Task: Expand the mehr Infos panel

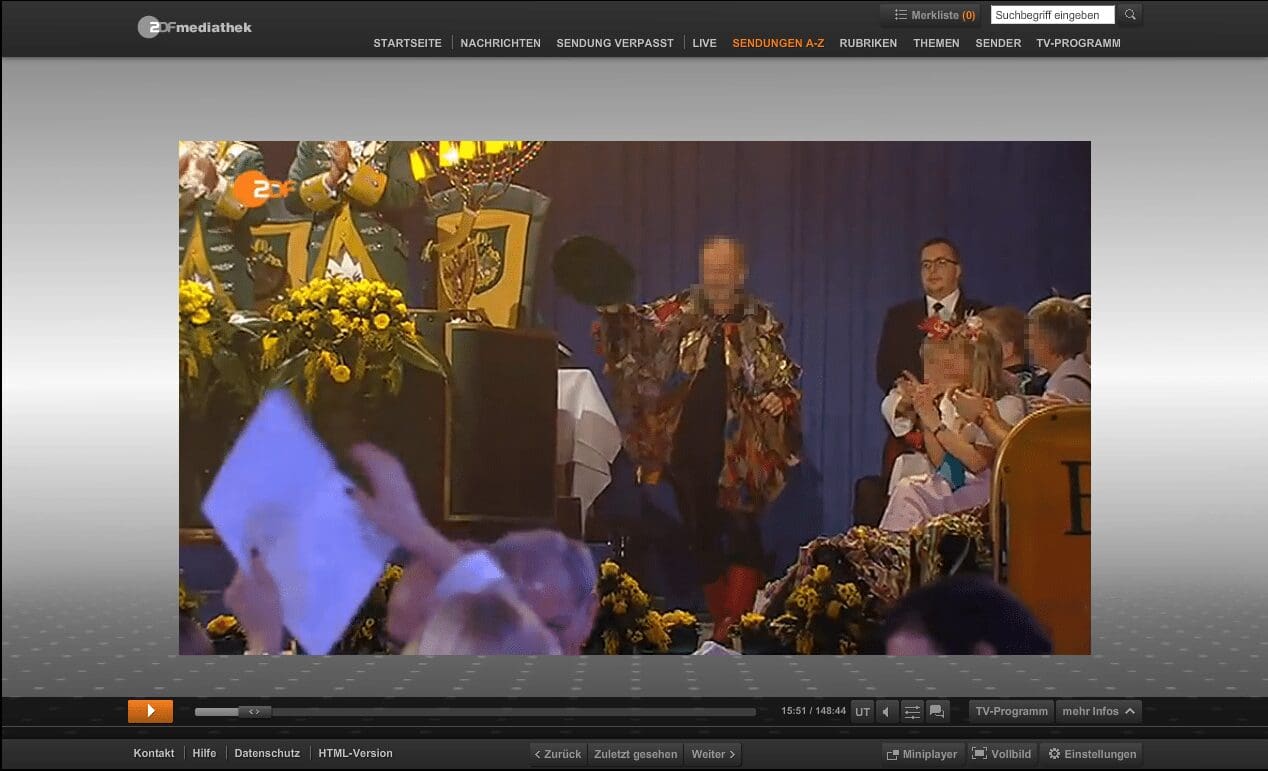Action: tap(1098, 711)
